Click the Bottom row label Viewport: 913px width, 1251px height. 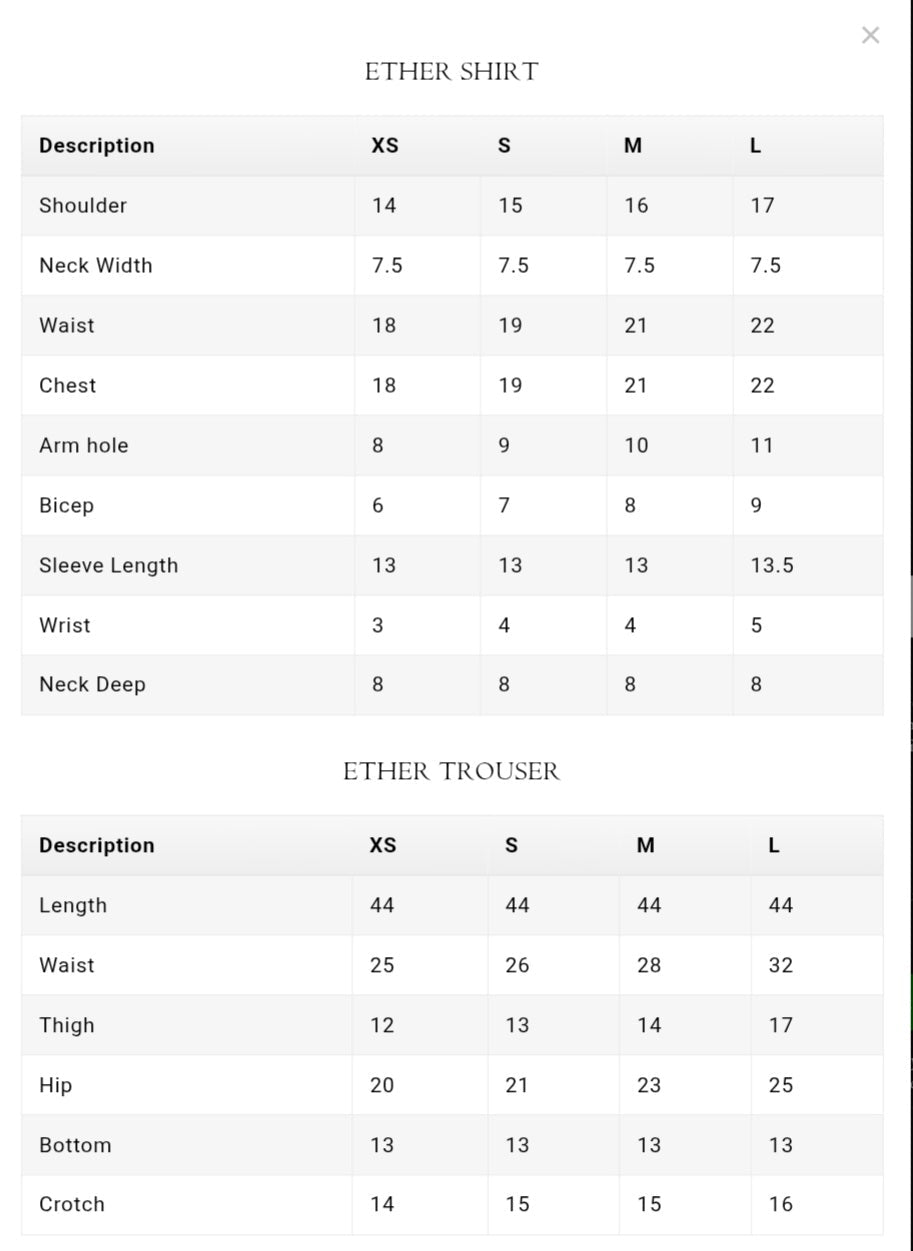click(75, 1145)
